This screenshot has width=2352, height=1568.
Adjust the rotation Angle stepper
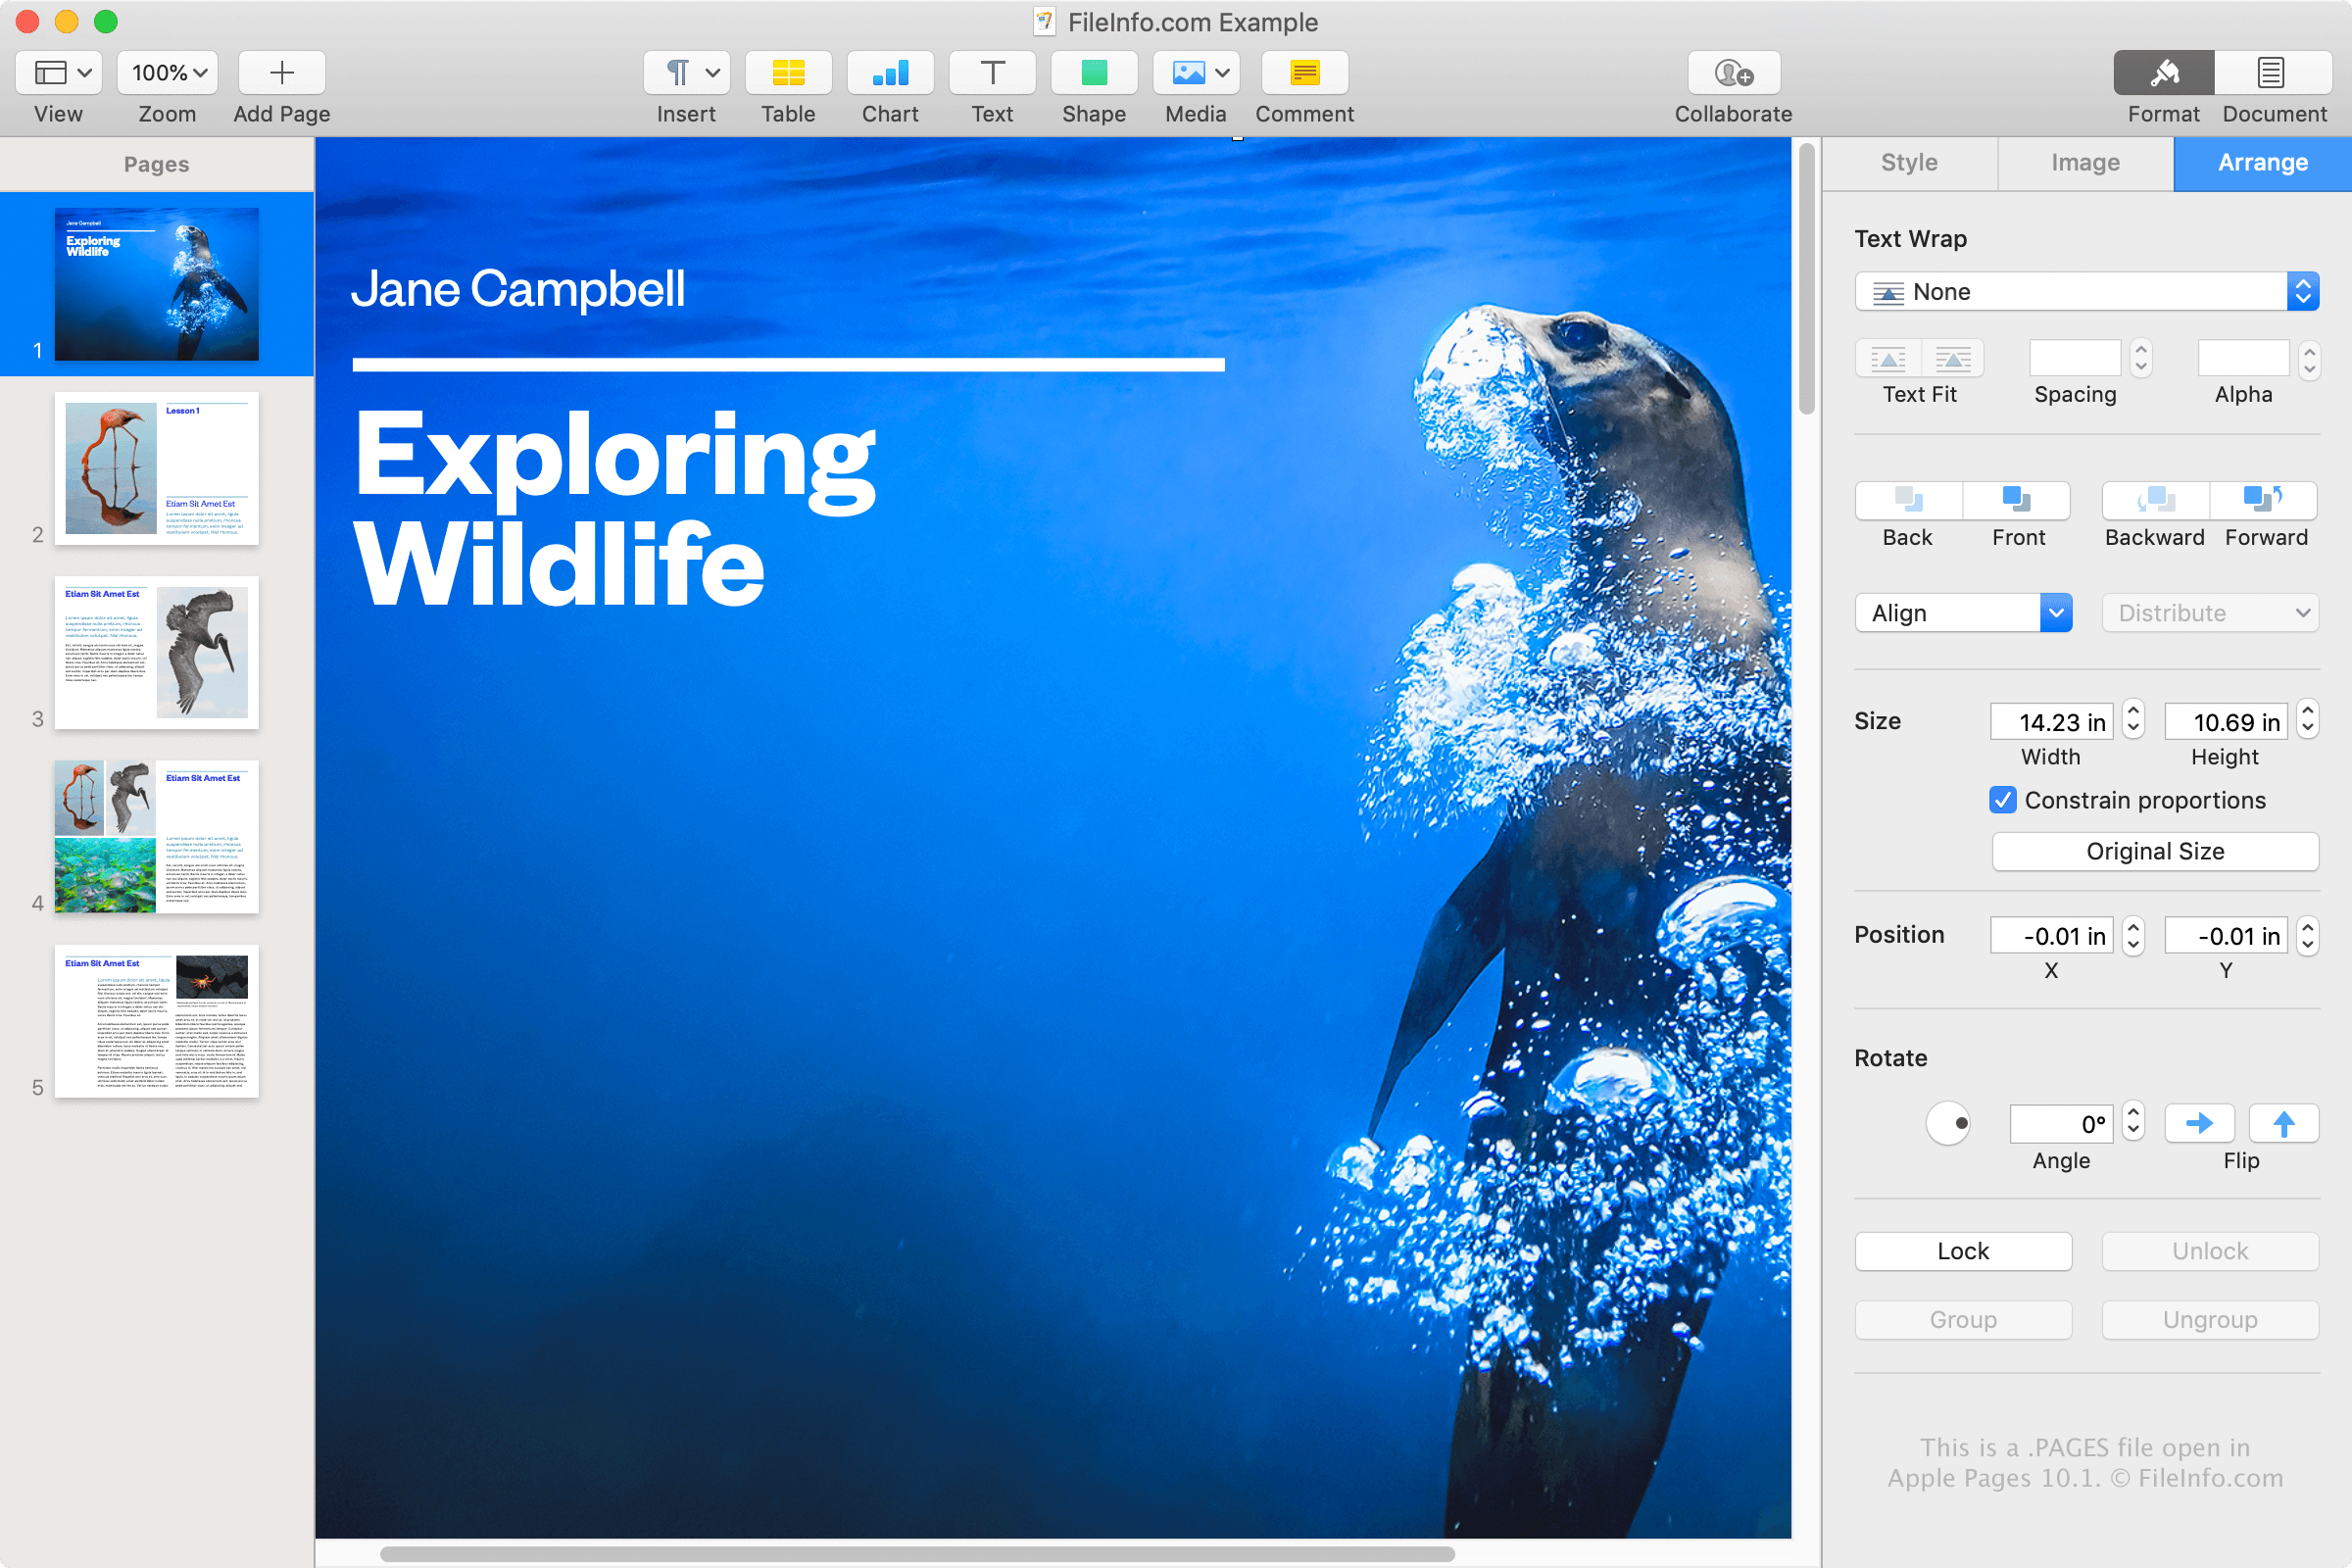point(2136,1120)
